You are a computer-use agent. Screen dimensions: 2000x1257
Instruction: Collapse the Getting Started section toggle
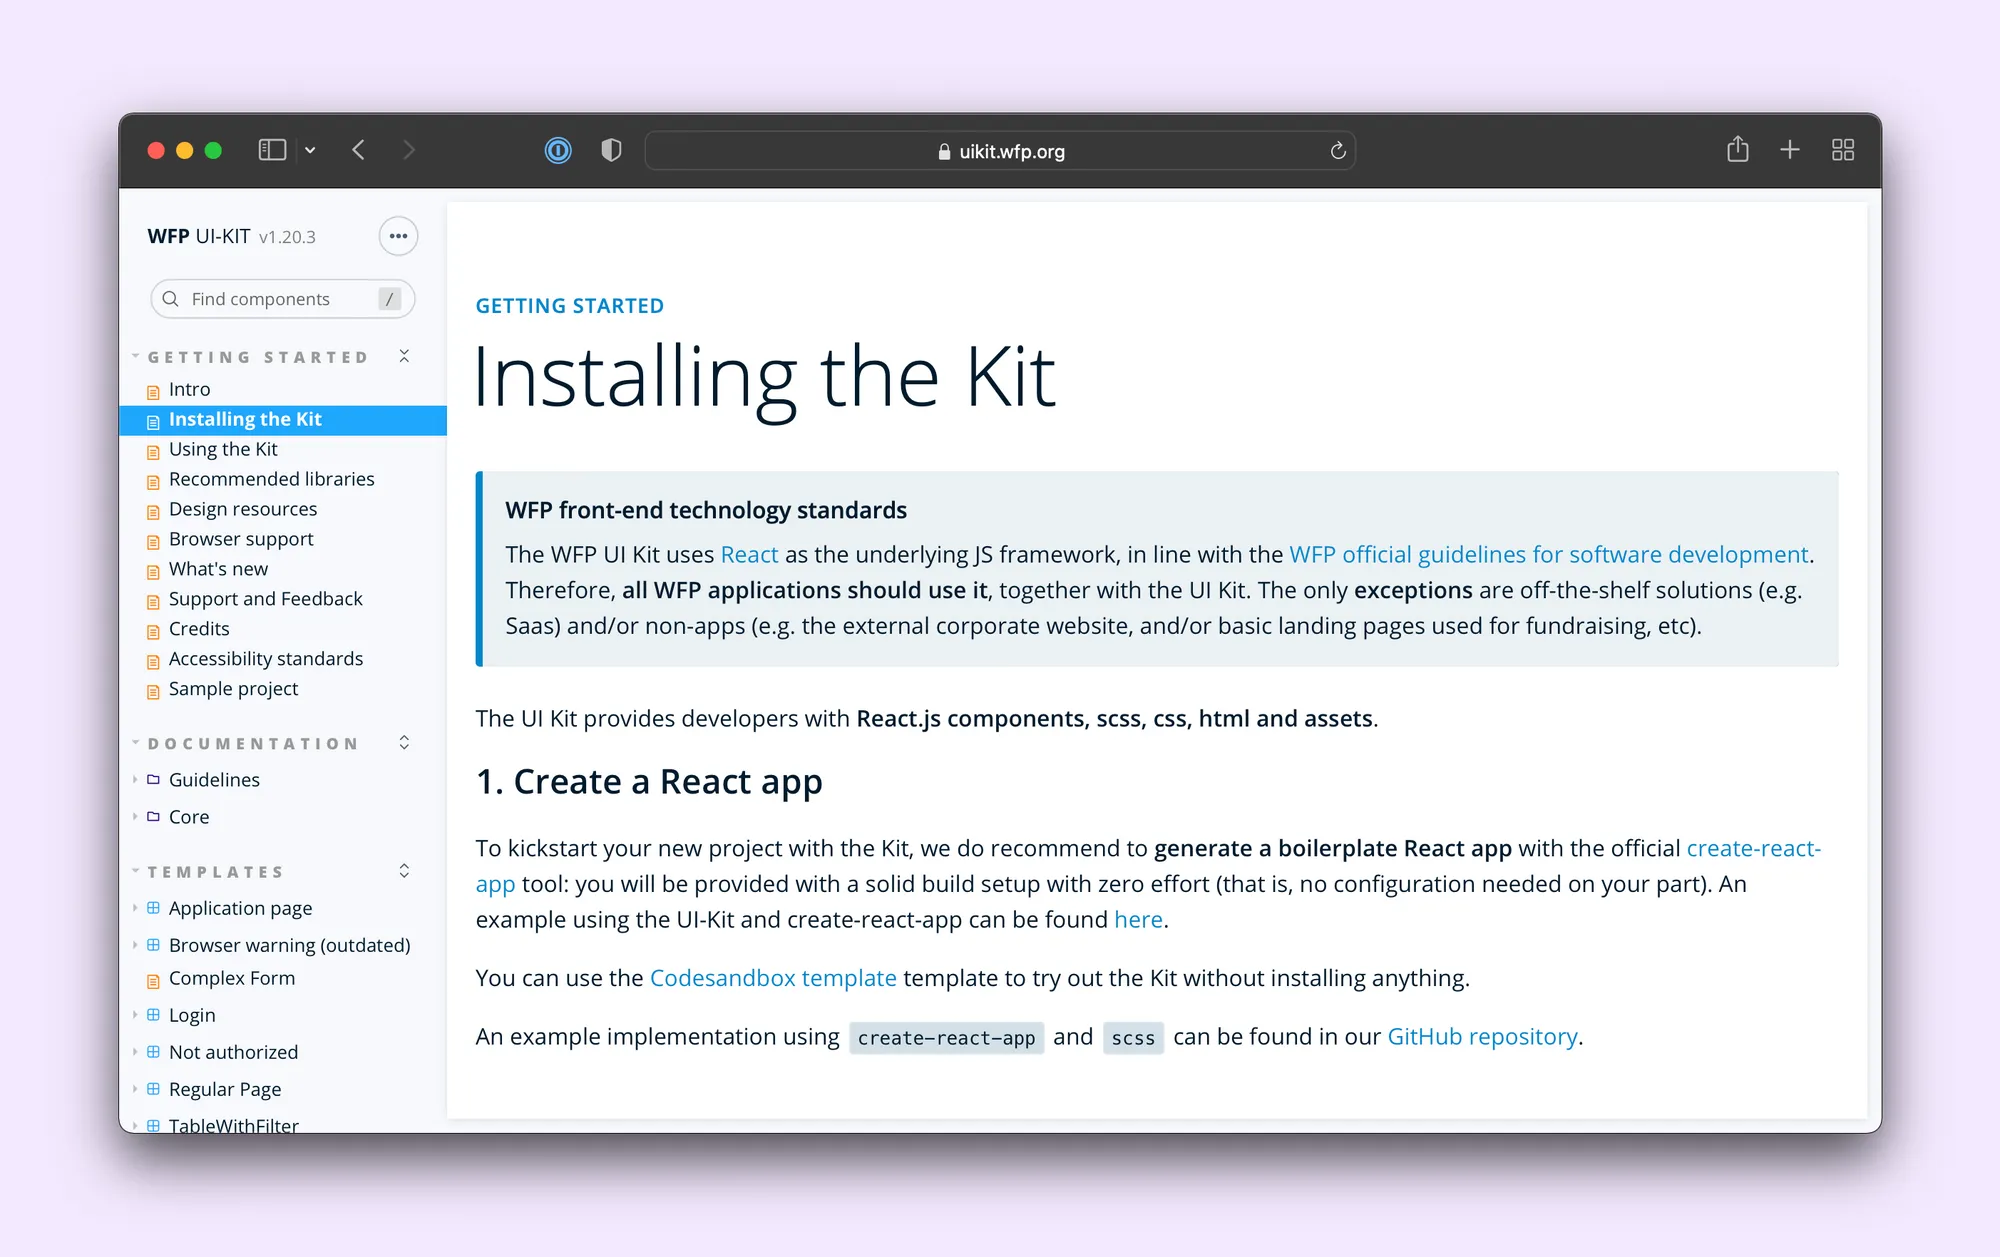pos(404,356)
